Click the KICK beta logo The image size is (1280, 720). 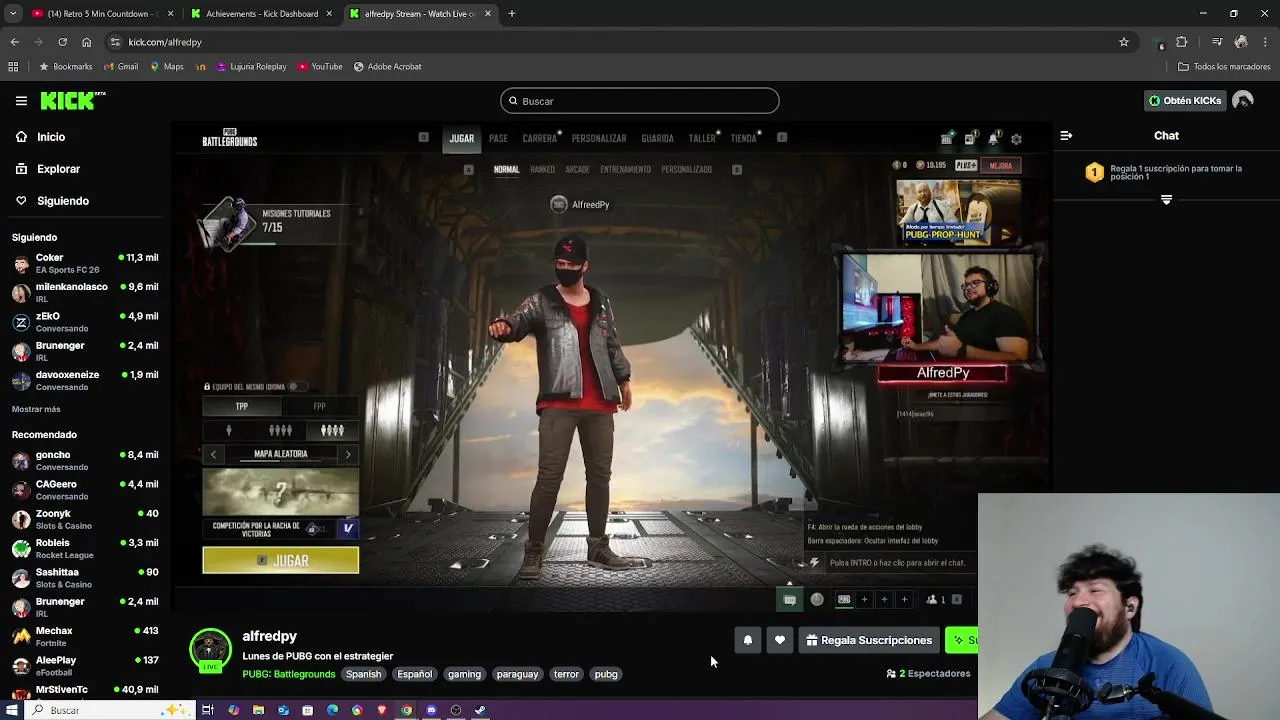pyautogui.click(x=73, y=101)
